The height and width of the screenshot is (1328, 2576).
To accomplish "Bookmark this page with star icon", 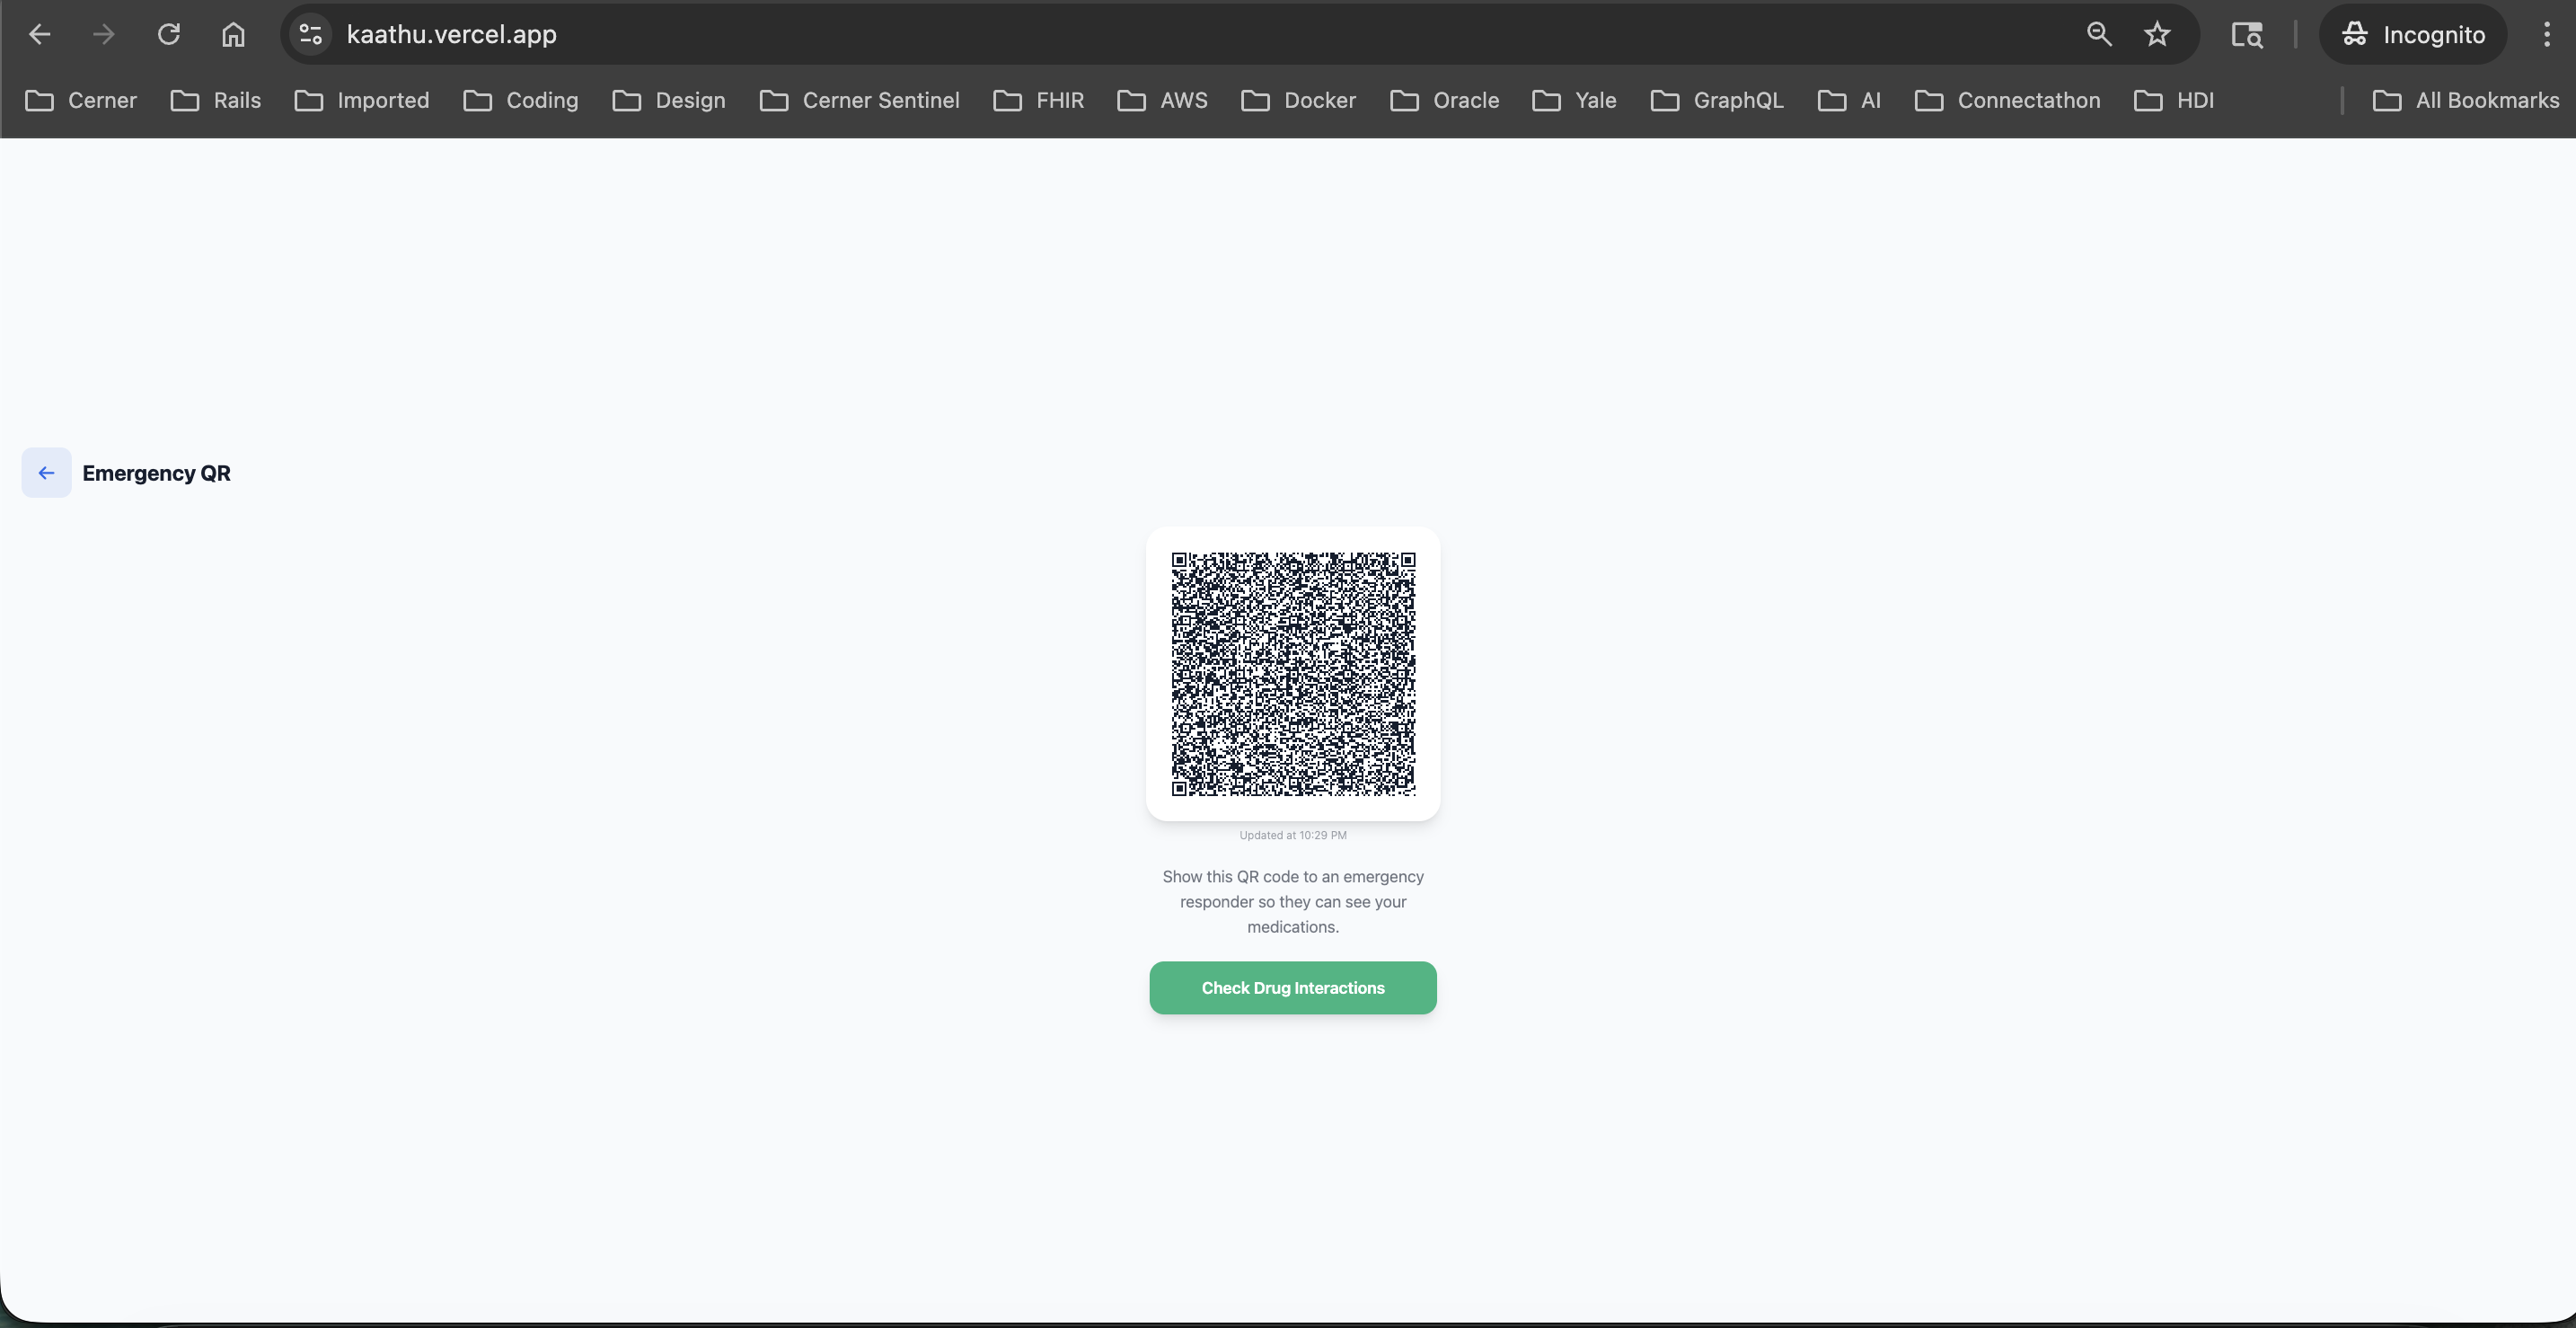I will pyautogui.click(x=2157, y=35).
